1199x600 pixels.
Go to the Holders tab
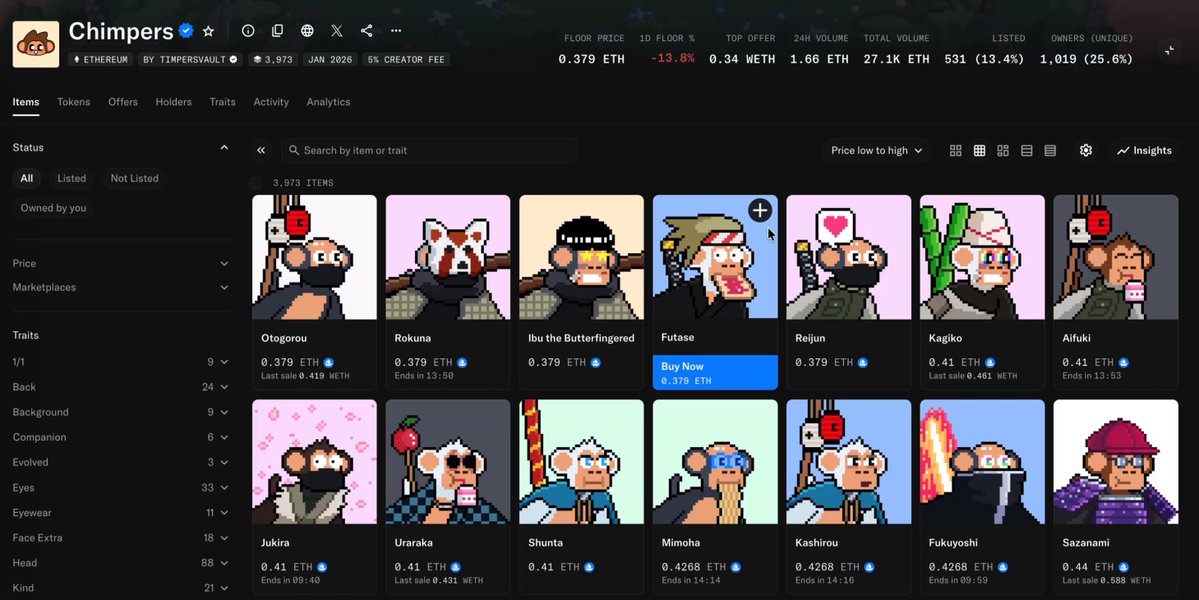174,102
